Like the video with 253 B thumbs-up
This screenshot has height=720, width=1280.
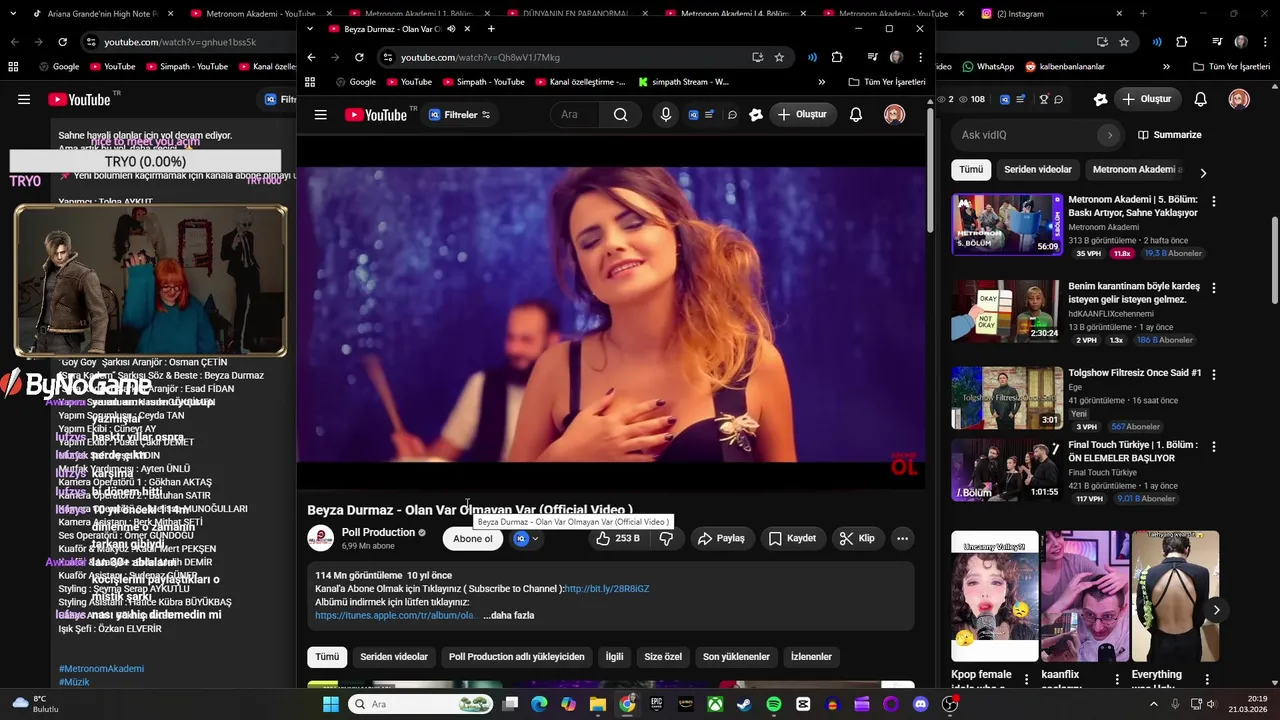click(x=618, y=538)
